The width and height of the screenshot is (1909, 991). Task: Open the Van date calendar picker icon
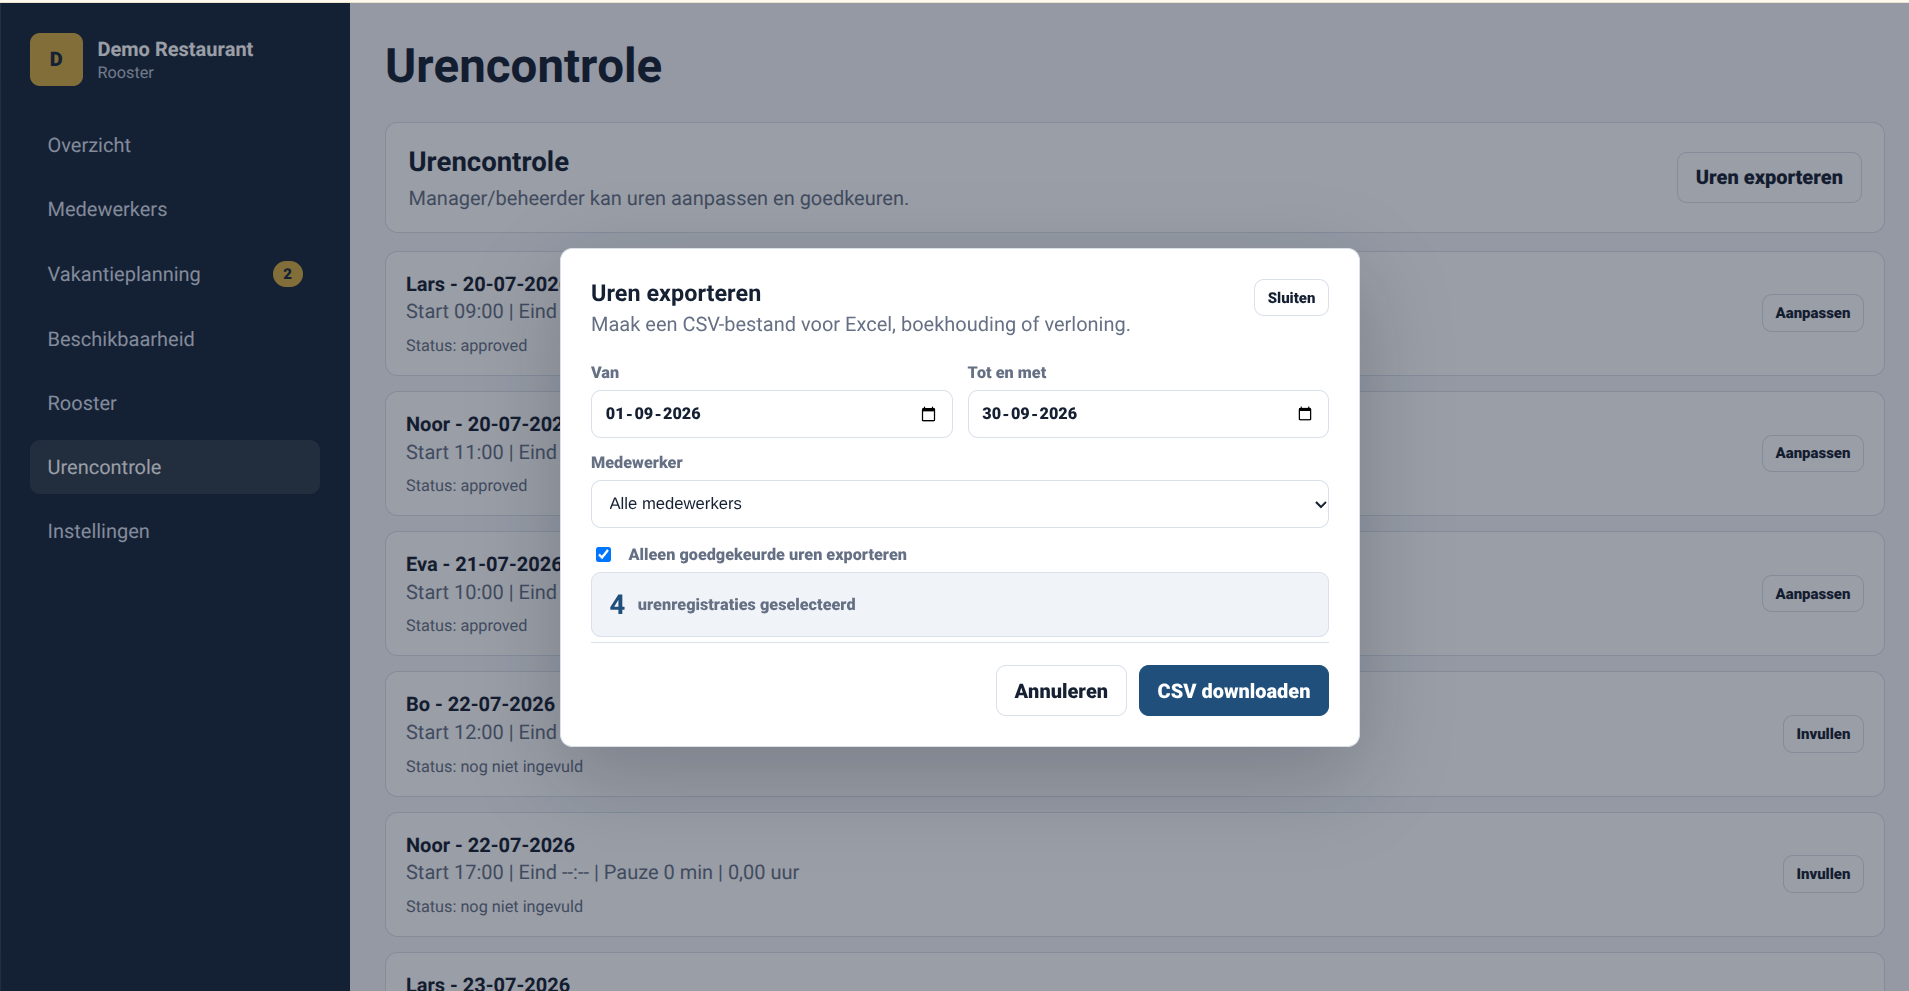[928, 414]
